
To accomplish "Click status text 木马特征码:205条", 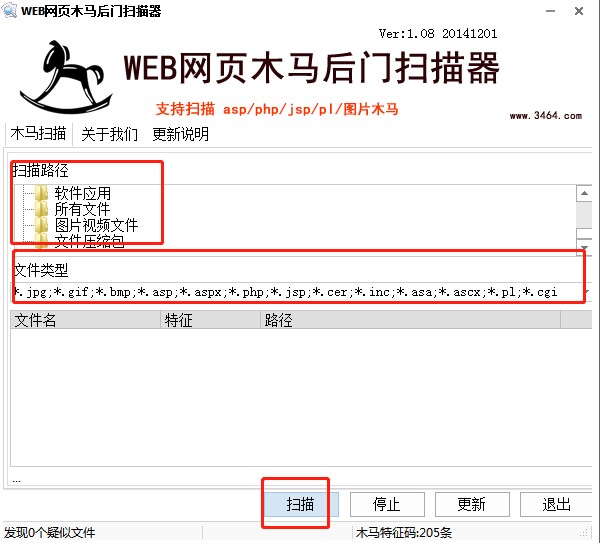I will tap(404, 533).
